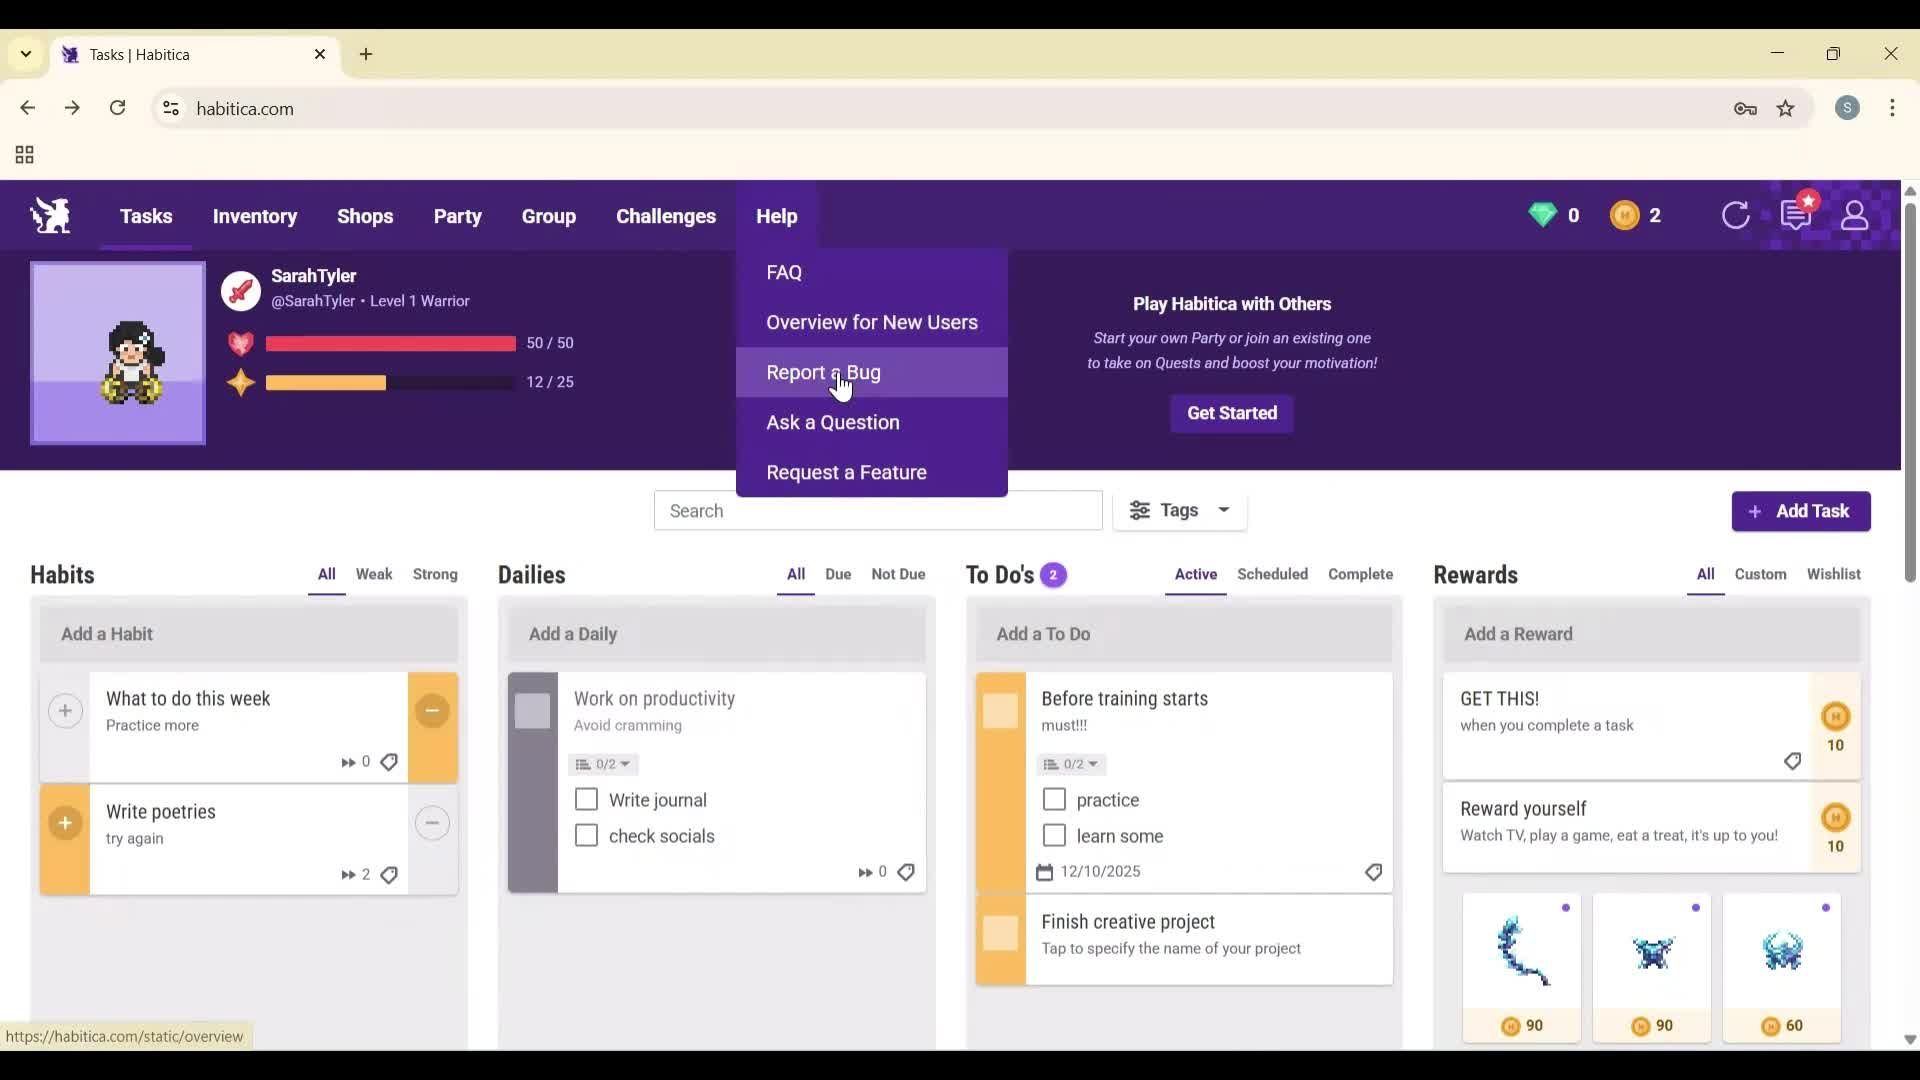
Task: Tick the check socials checkbox
Action: pos(585,835)
